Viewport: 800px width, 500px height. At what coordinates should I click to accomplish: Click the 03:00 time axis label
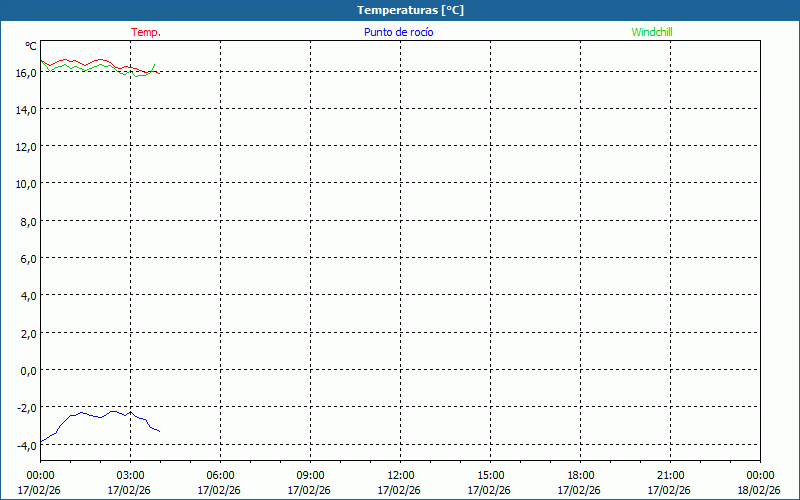pyautogui.click(x=130, y=476)
